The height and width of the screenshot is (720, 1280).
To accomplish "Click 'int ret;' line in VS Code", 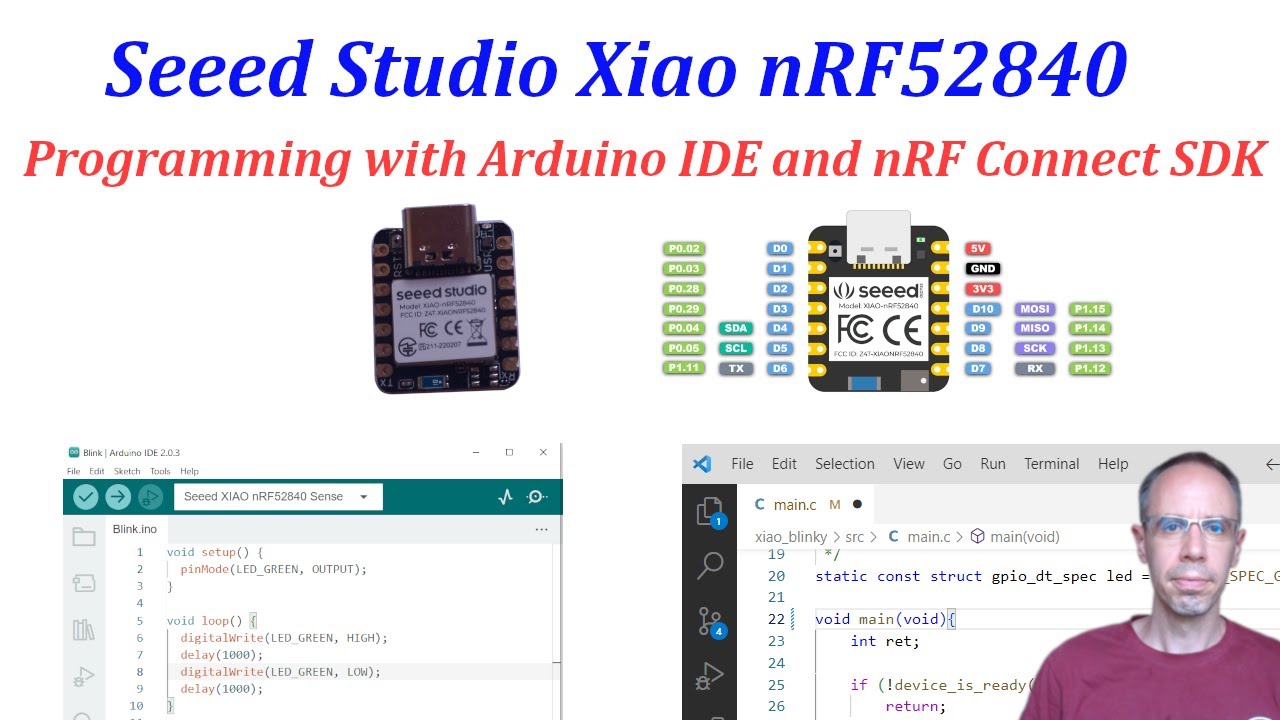I will coord(885,641).
